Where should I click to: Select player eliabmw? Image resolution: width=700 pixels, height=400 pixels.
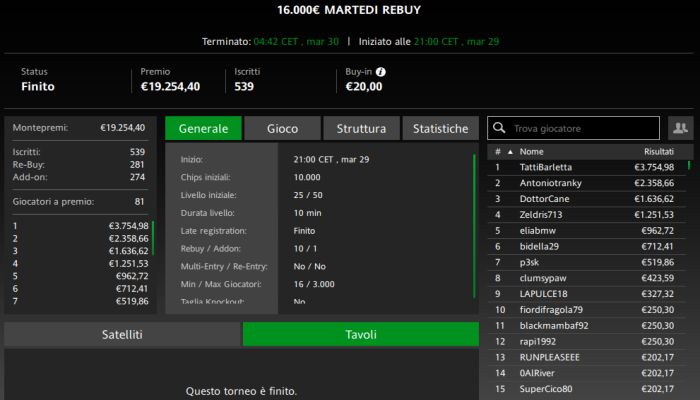[587, 231]
